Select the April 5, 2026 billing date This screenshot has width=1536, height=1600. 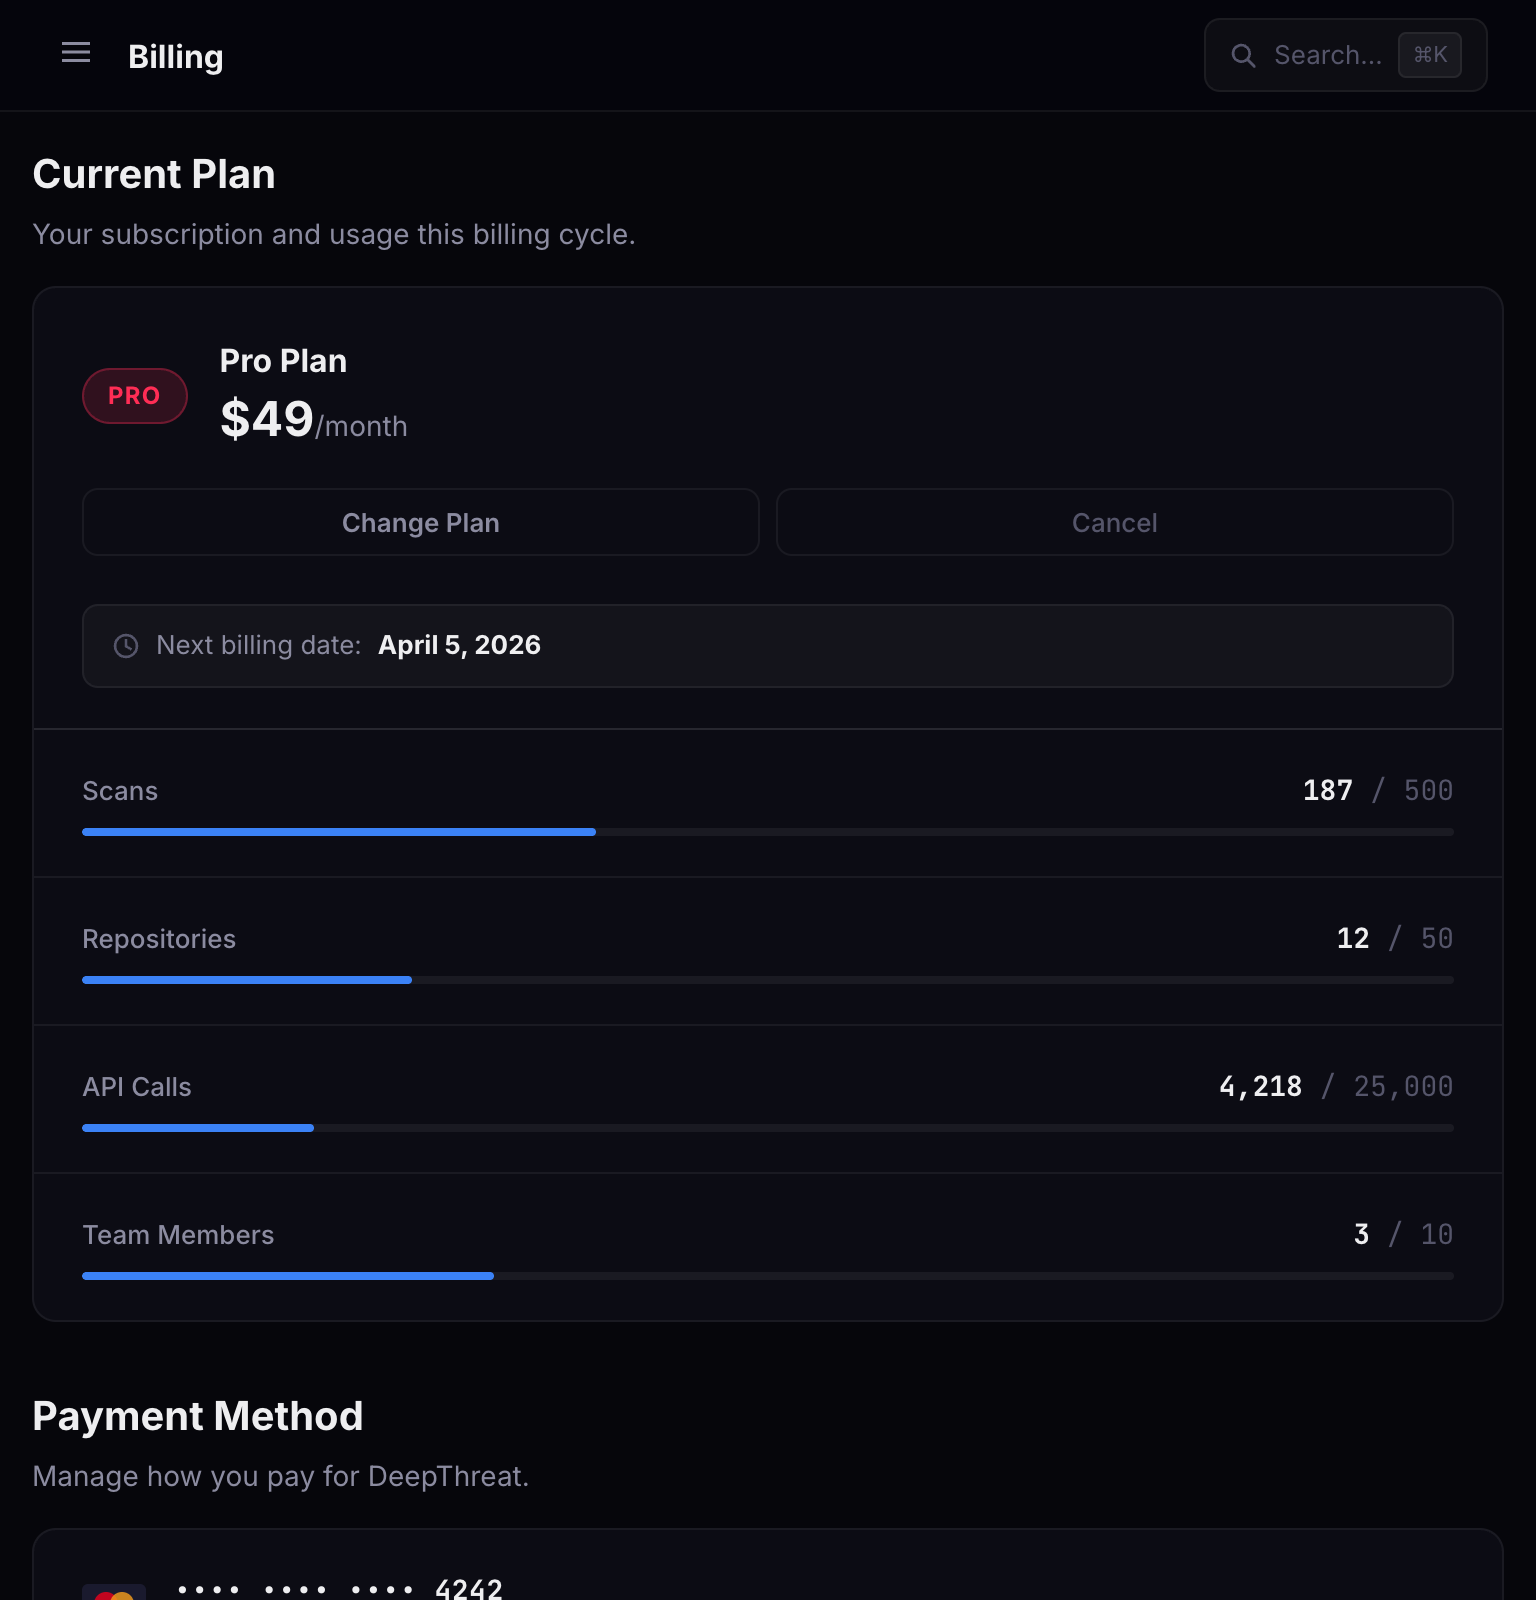(459, 645)
